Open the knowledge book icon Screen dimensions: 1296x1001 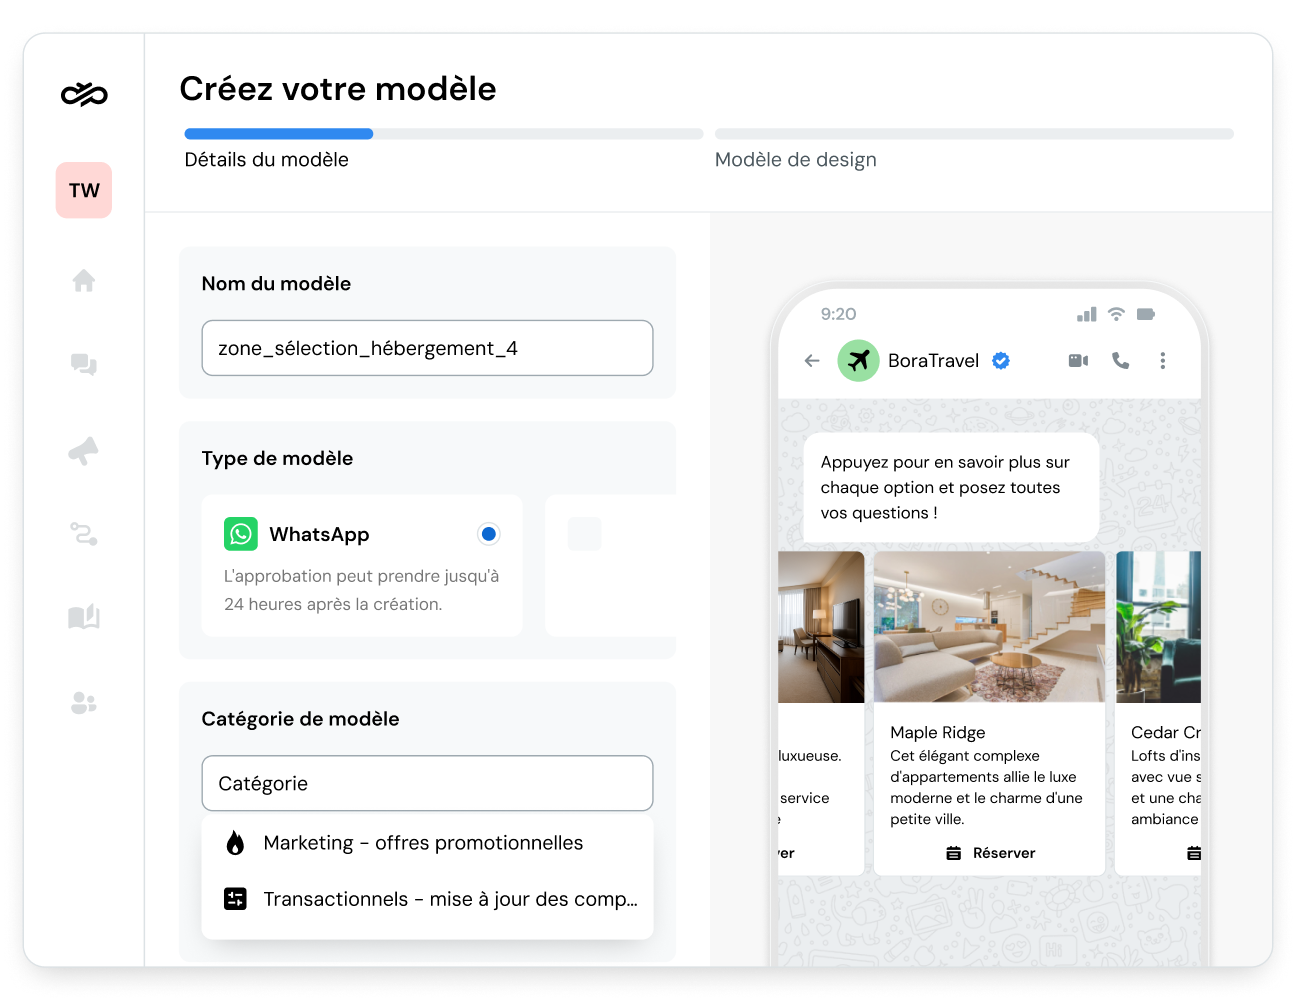(x=84, y=617)
